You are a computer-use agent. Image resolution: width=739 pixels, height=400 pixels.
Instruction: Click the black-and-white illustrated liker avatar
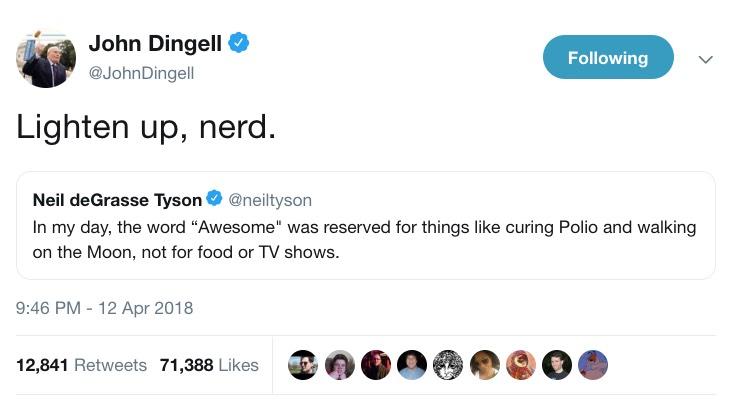tap(448, 365)
